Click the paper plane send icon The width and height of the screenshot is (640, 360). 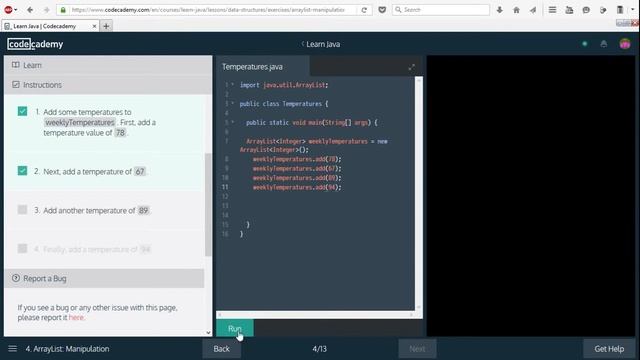click(533, 10)
